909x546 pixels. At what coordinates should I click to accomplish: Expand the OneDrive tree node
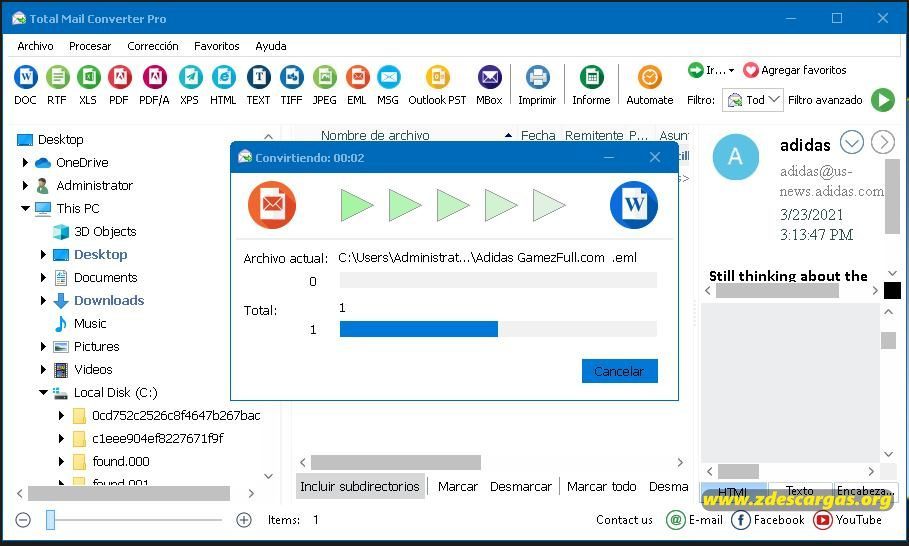tap(25, 162)
